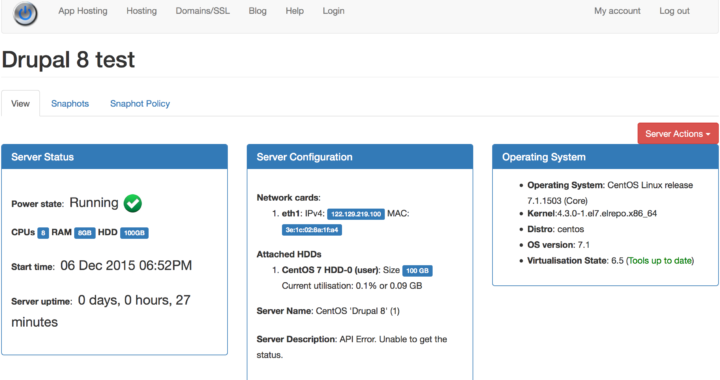Click the Operating System panel header

click(605, 157)
